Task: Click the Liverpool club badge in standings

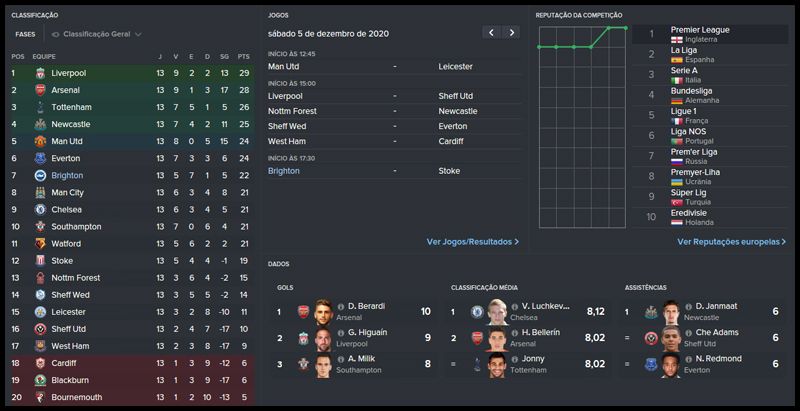Action: click(x=40, y=73)
